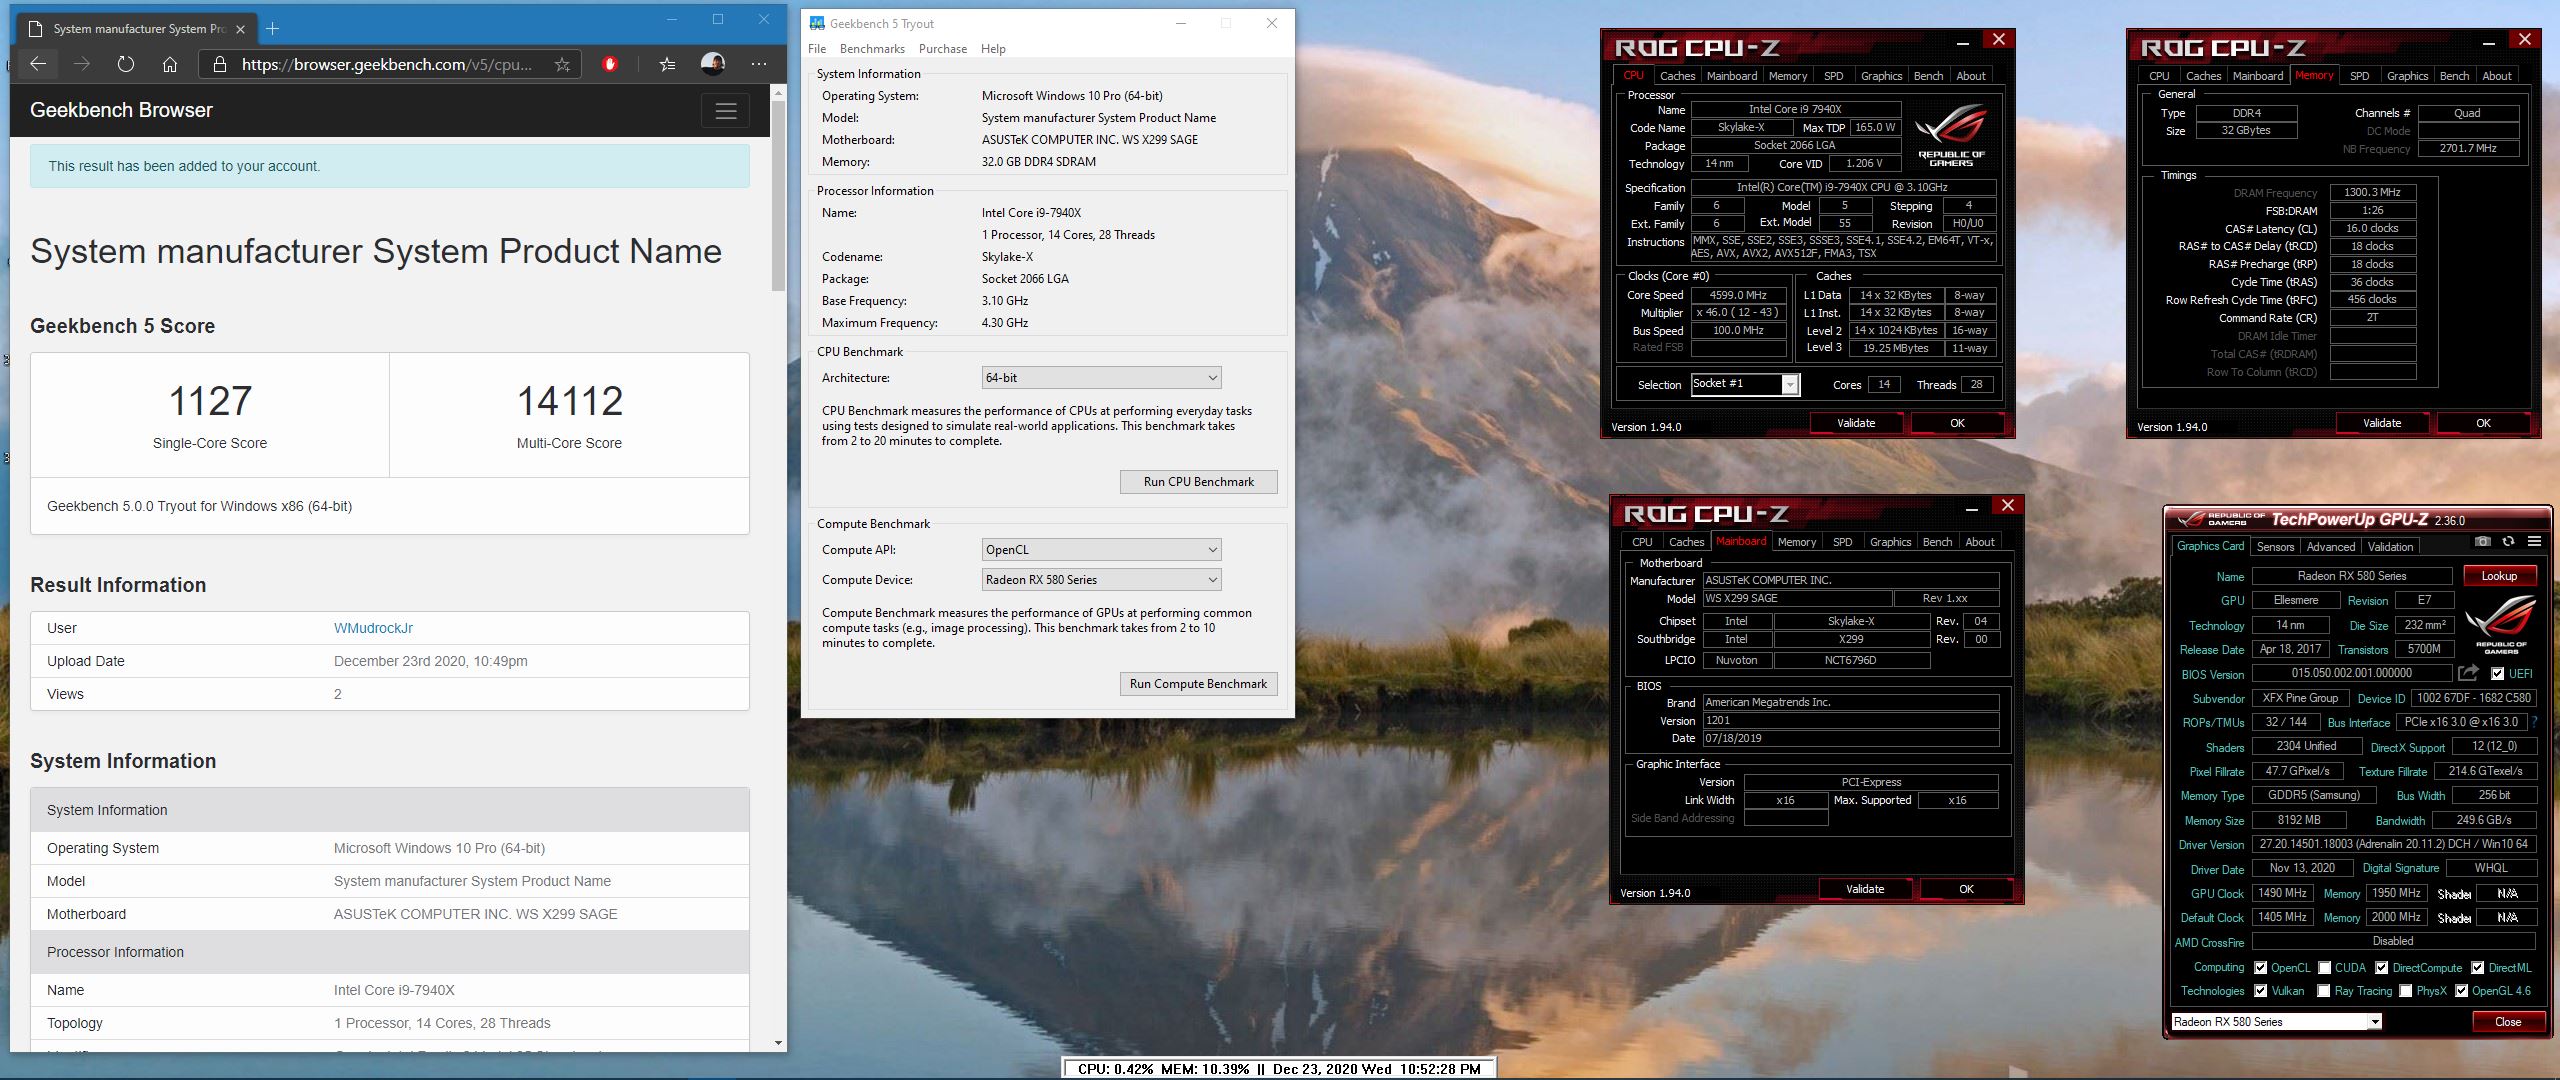The height and width of the screenshot is (1080, 2560).
Task: Toggle the UEFI checkbox in GPU-Z
Action: (x=2497, y=674)
